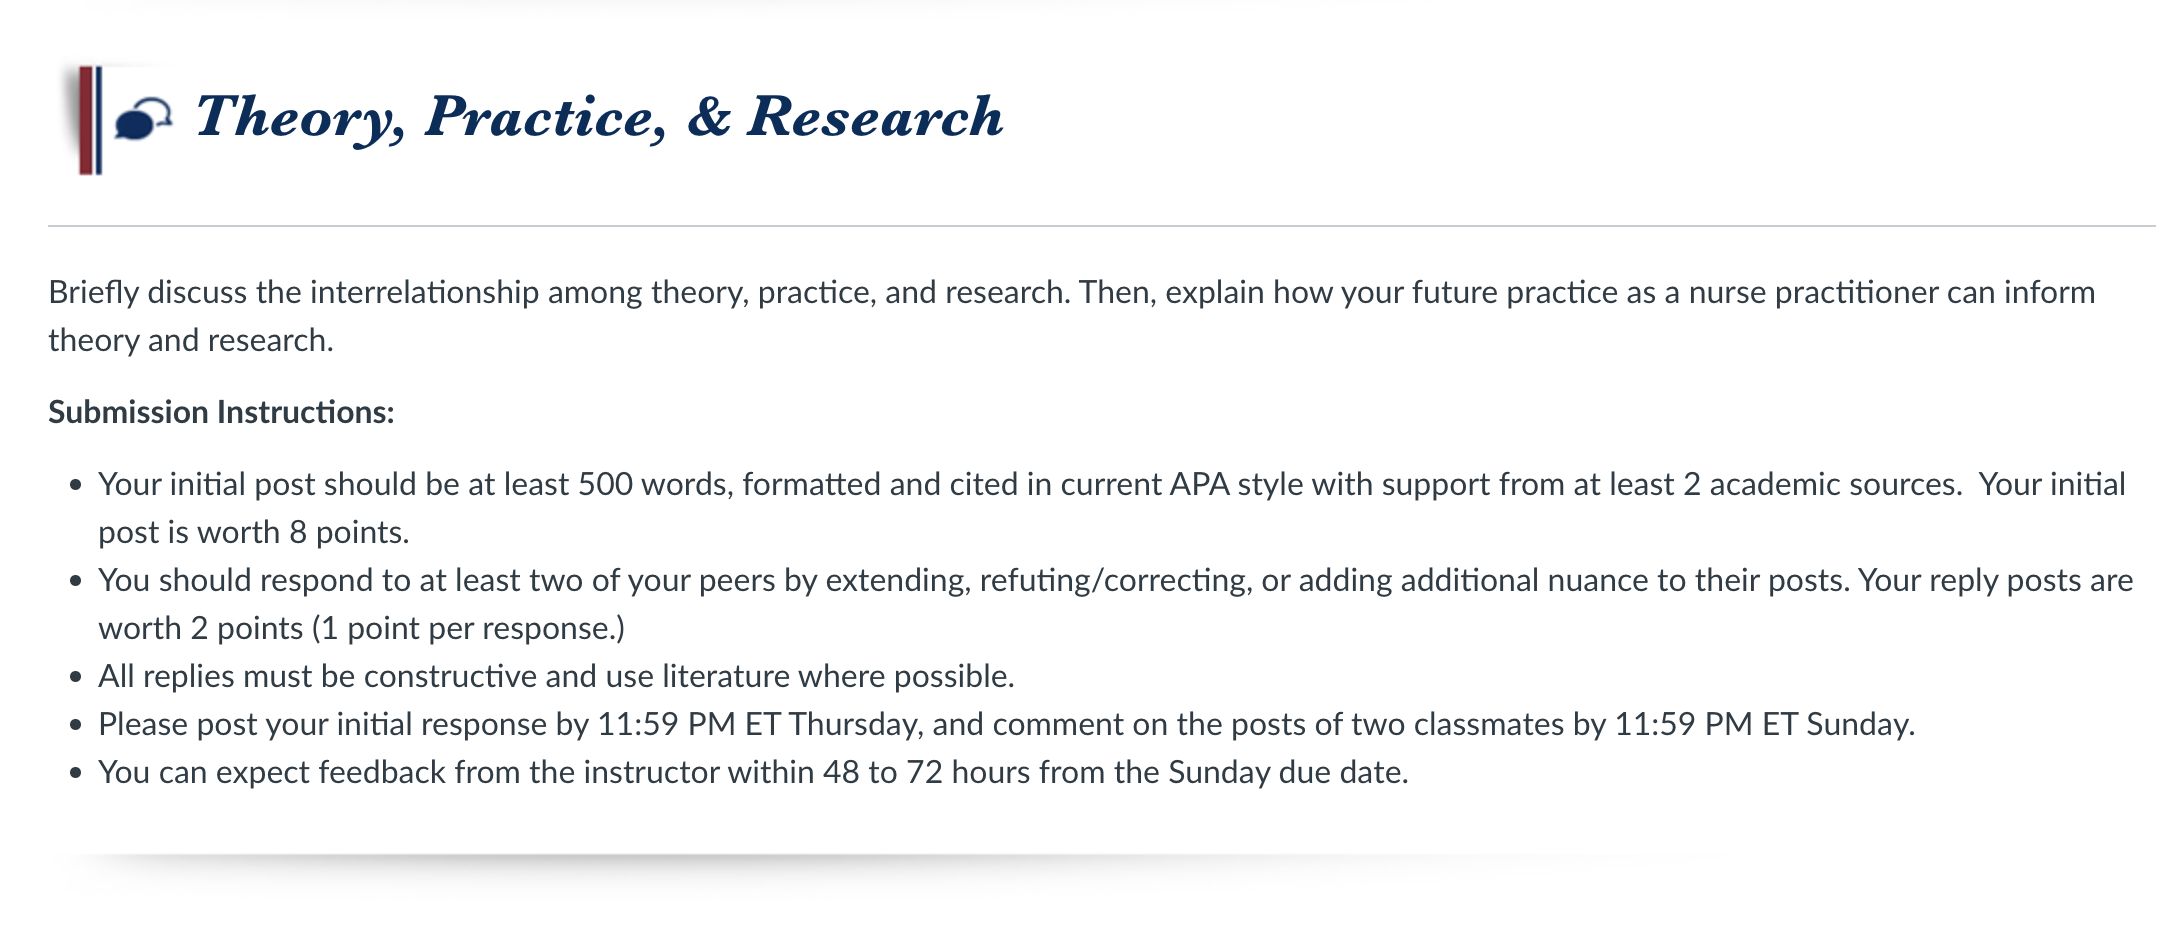Click the text 'theory and research.'
The image size is (2160, 928).
pyautogui.click(x=190, y=340)
